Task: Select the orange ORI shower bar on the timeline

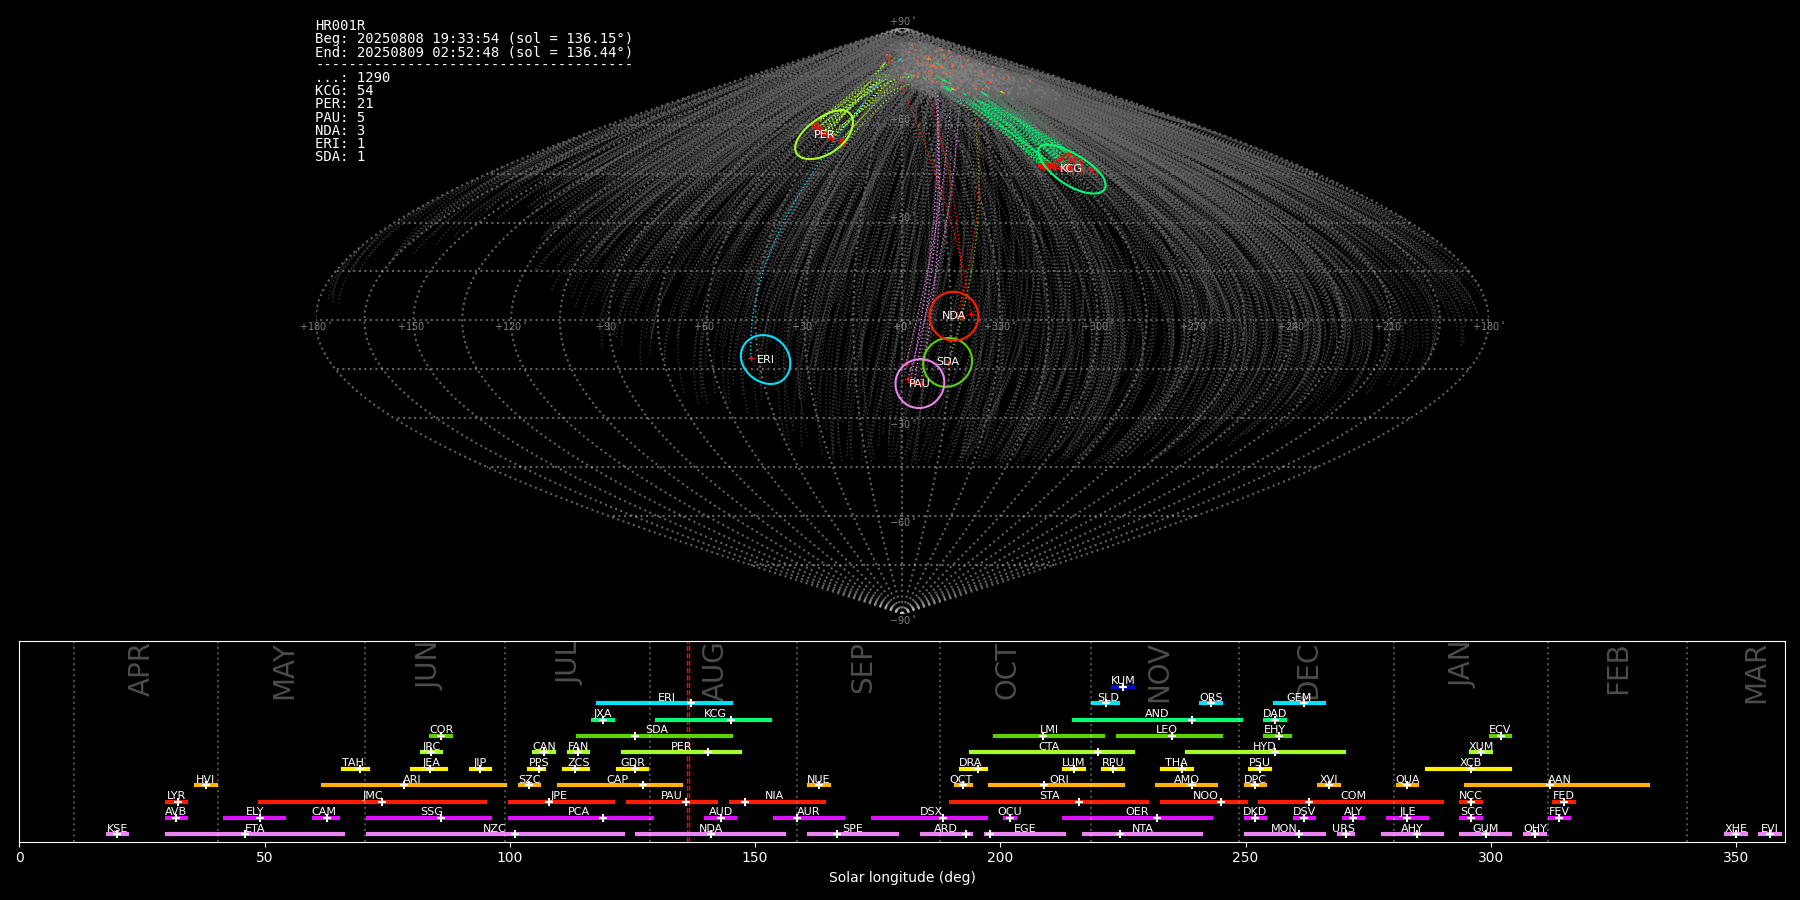Action: coord(1056,785)
